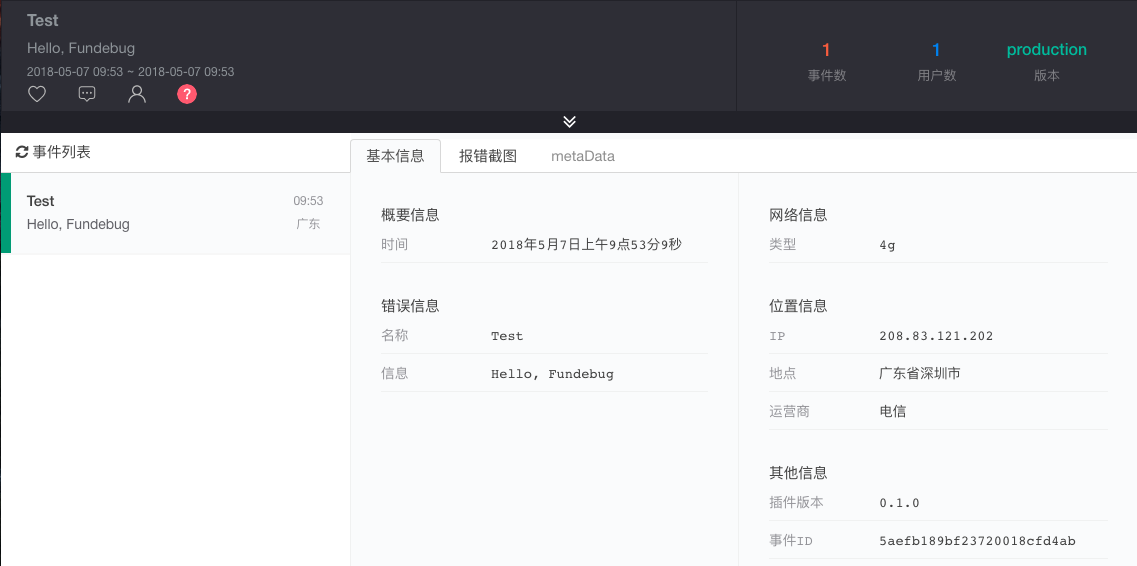Screen dimensions: 1137x566
Task: Switch to the 基本信息 tab
Action: [395, 156]
